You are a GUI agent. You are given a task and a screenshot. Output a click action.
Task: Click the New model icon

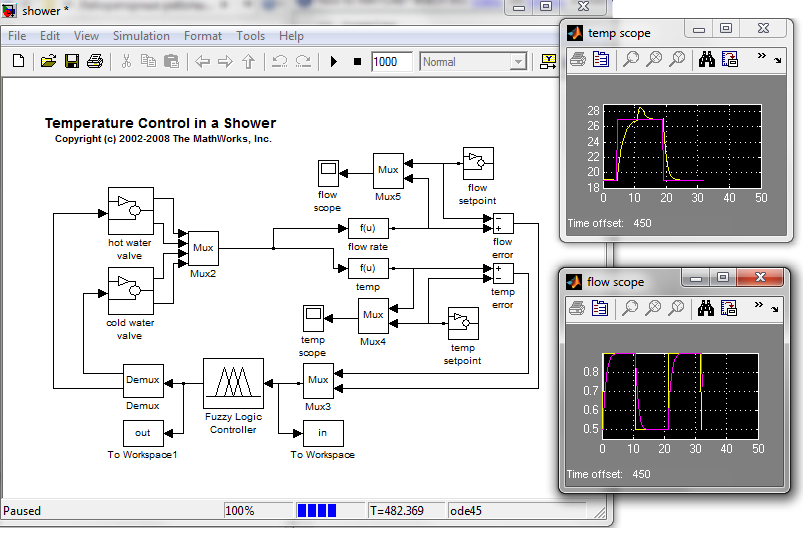click(x=18, y=61)
